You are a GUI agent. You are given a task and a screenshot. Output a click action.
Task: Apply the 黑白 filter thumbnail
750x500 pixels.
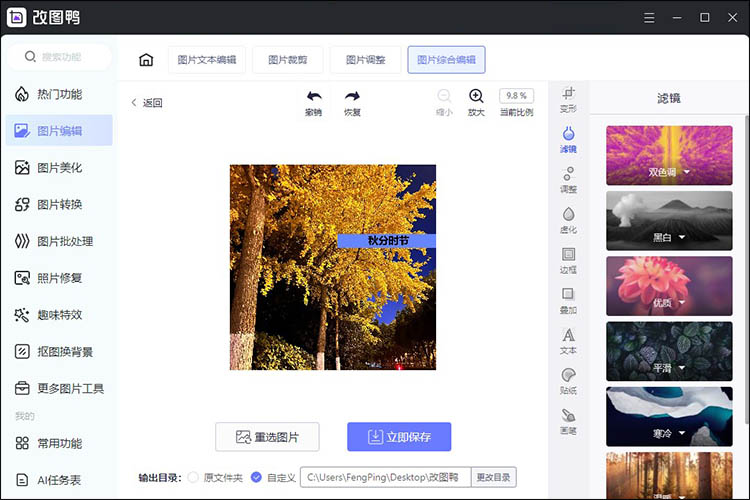coord(669,221)
